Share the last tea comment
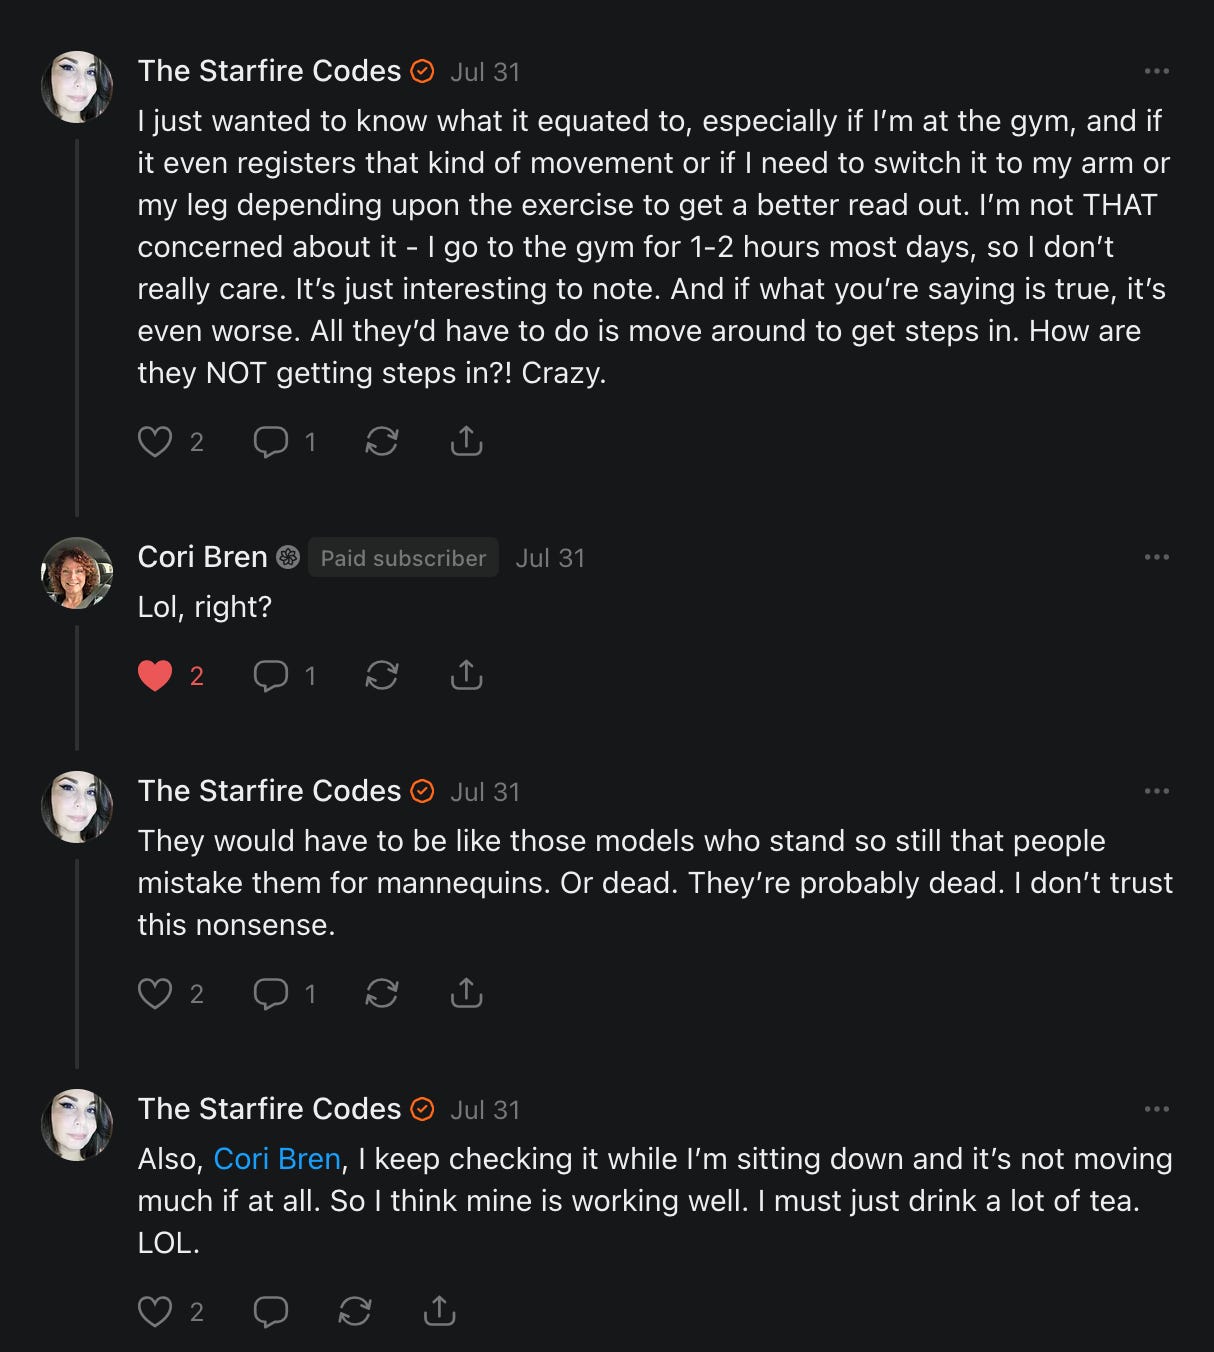 click(x=439, y=1311)
